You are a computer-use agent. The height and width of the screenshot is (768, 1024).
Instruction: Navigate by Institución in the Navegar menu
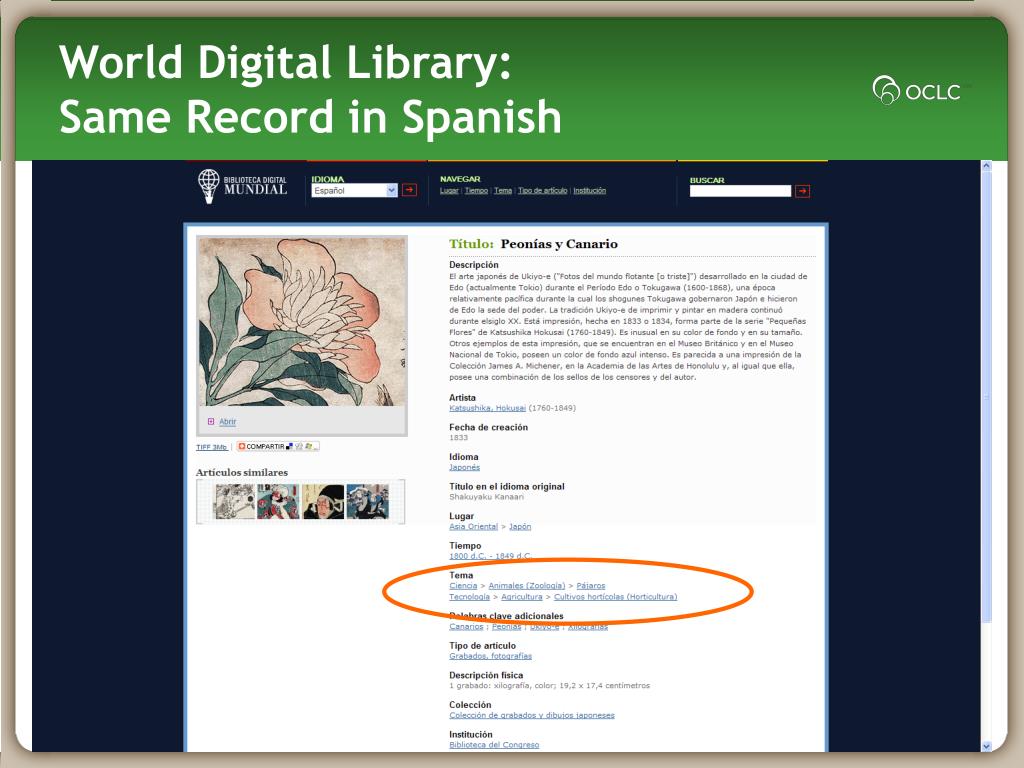pyautogui.click(x=589, y=191)
